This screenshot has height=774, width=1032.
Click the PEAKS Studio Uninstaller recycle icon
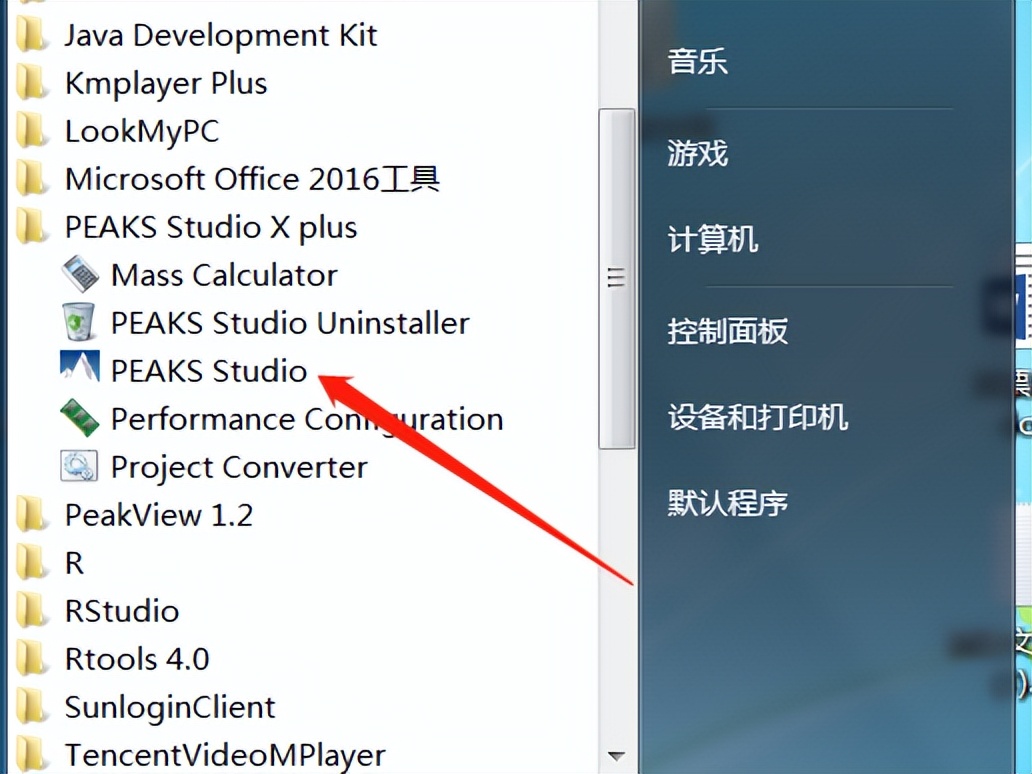[80, 322]
